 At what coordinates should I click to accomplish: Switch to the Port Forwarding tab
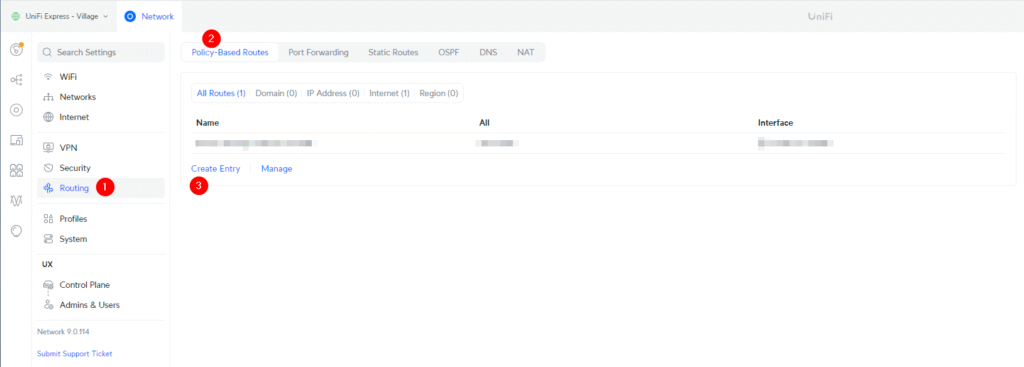pos(318,52)
